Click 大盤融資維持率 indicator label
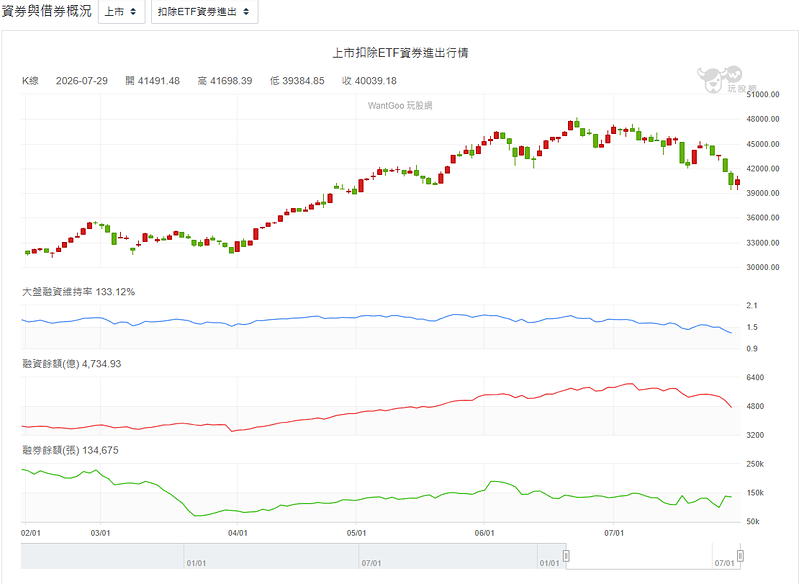Image resolution: width=799 pixels, height=584 pixels. pos(78,292)
